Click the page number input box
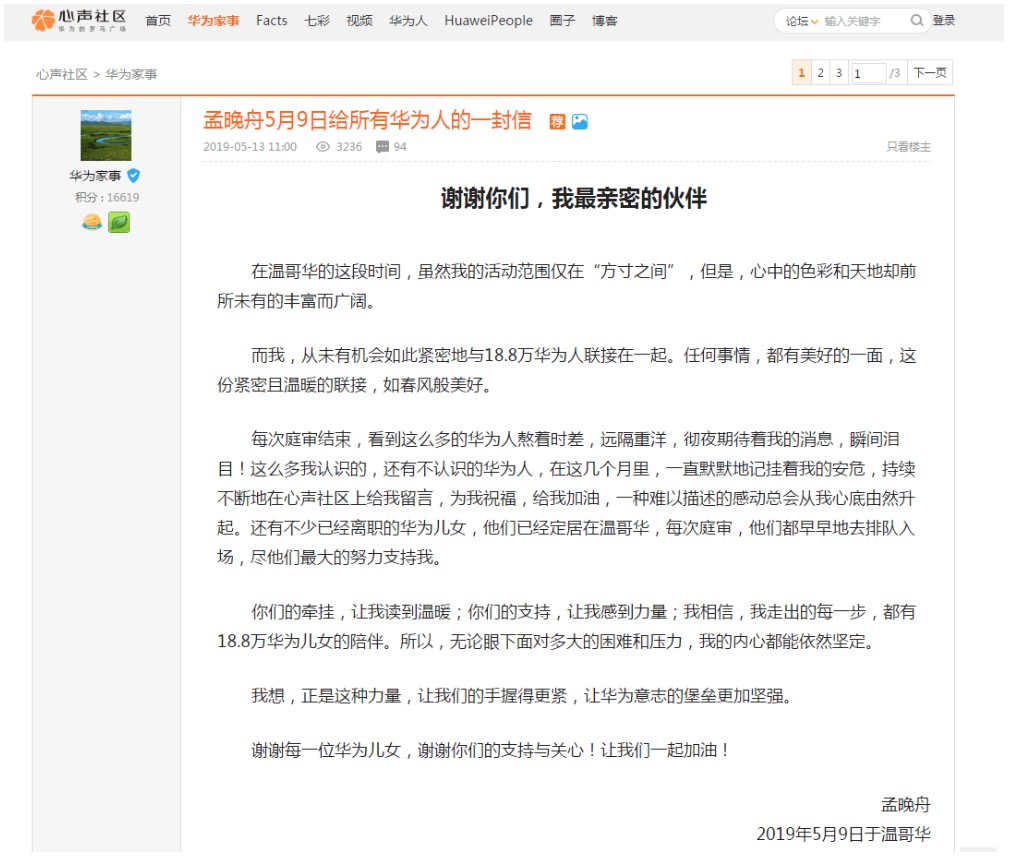This screenshot has height=862, width=1018. pos(869,73)
